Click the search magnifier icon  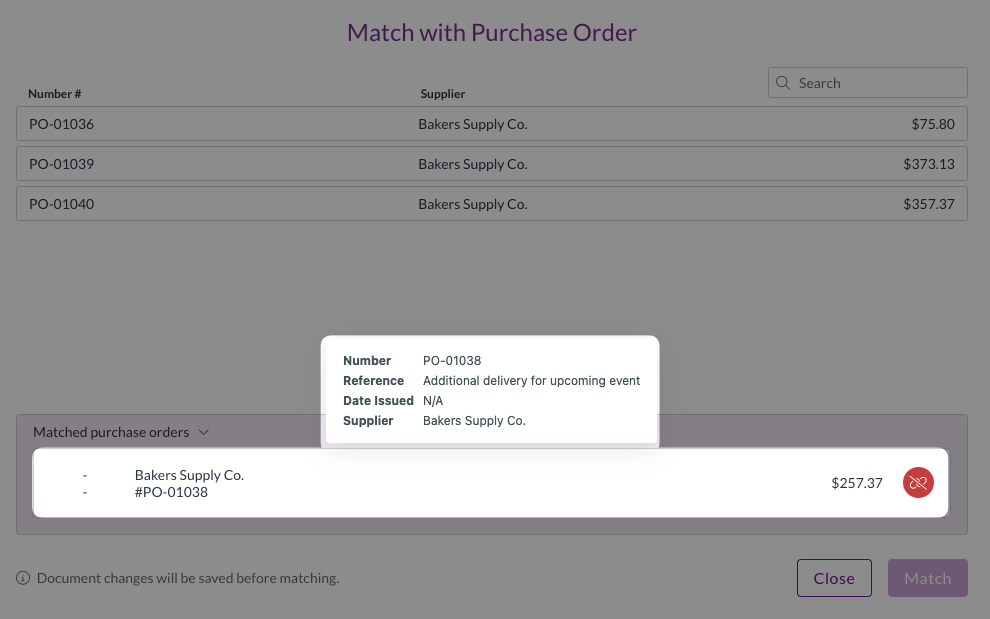pyautogui.click(x=783, y=83)
